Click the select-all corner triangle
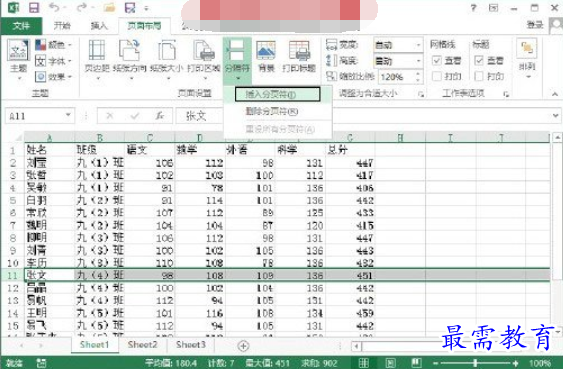The width and height of the screenshot is (563, 369). pos(18,137)
